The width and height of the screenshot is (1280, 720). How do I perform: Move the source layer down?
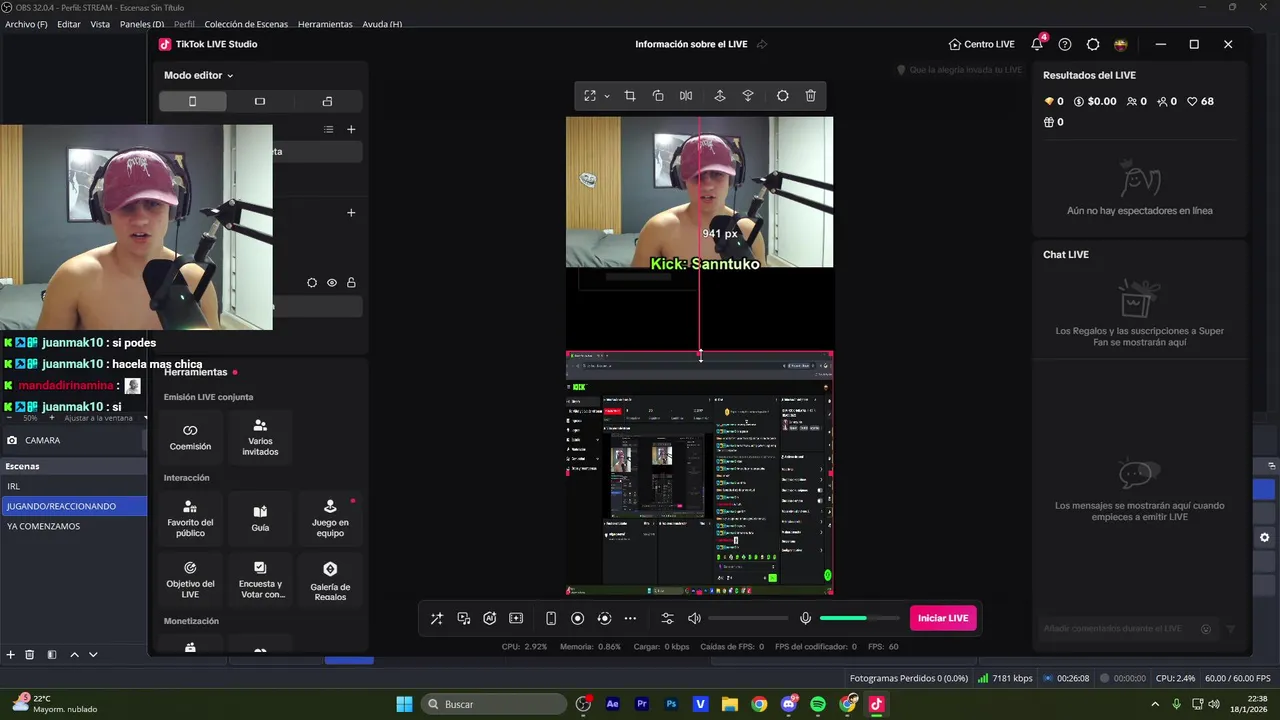tap(747, 96)
